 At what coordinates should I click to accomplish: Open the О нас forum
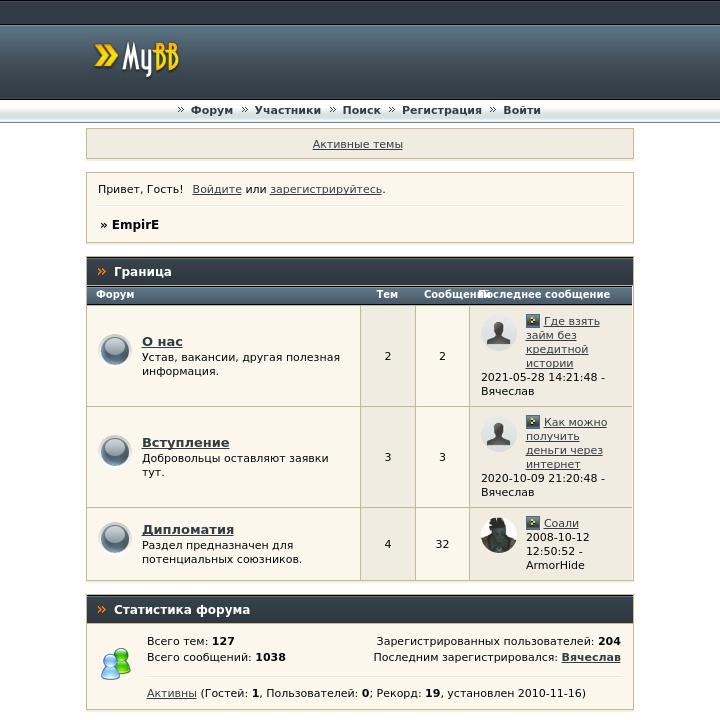[162, 342]
